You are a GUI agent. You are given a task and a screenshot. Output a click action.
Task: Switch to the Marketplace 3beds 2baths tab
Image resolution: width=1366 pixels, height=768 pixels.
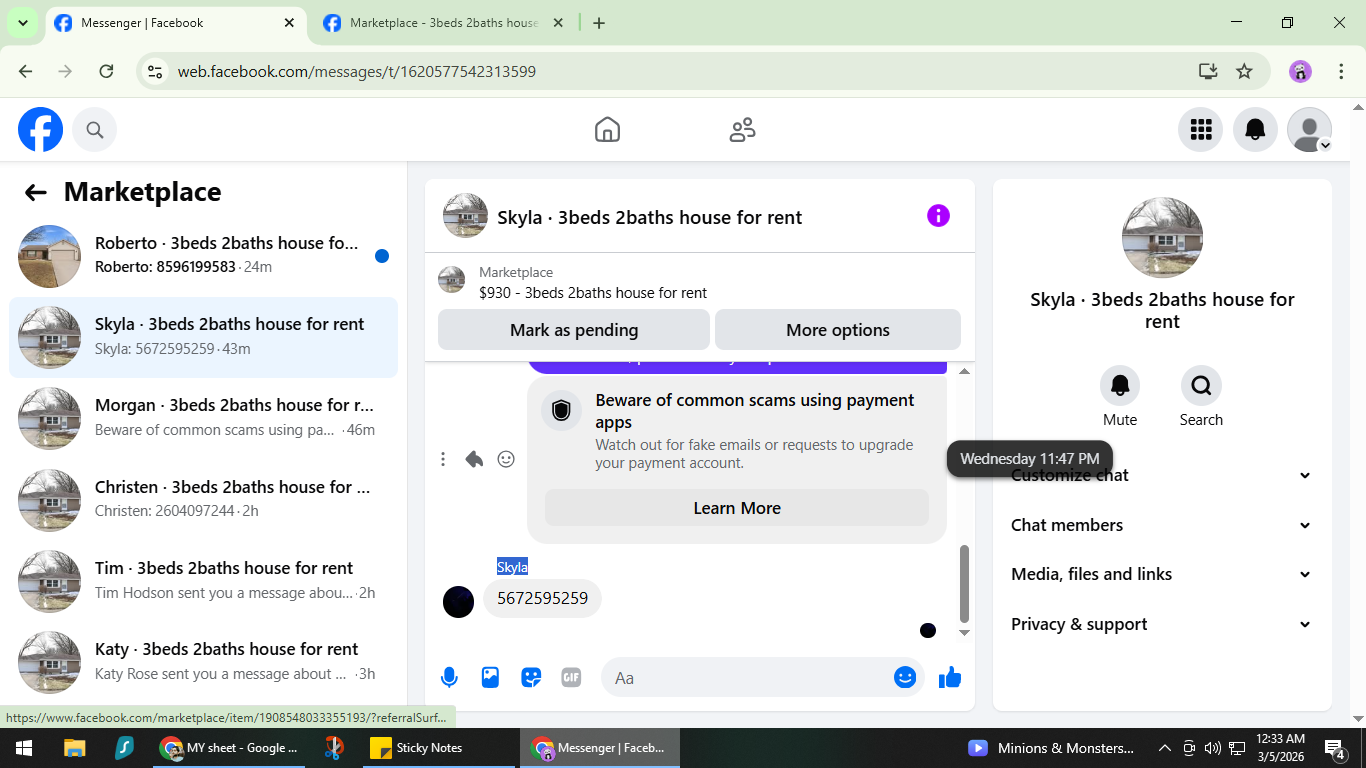(x=443, y=23)
